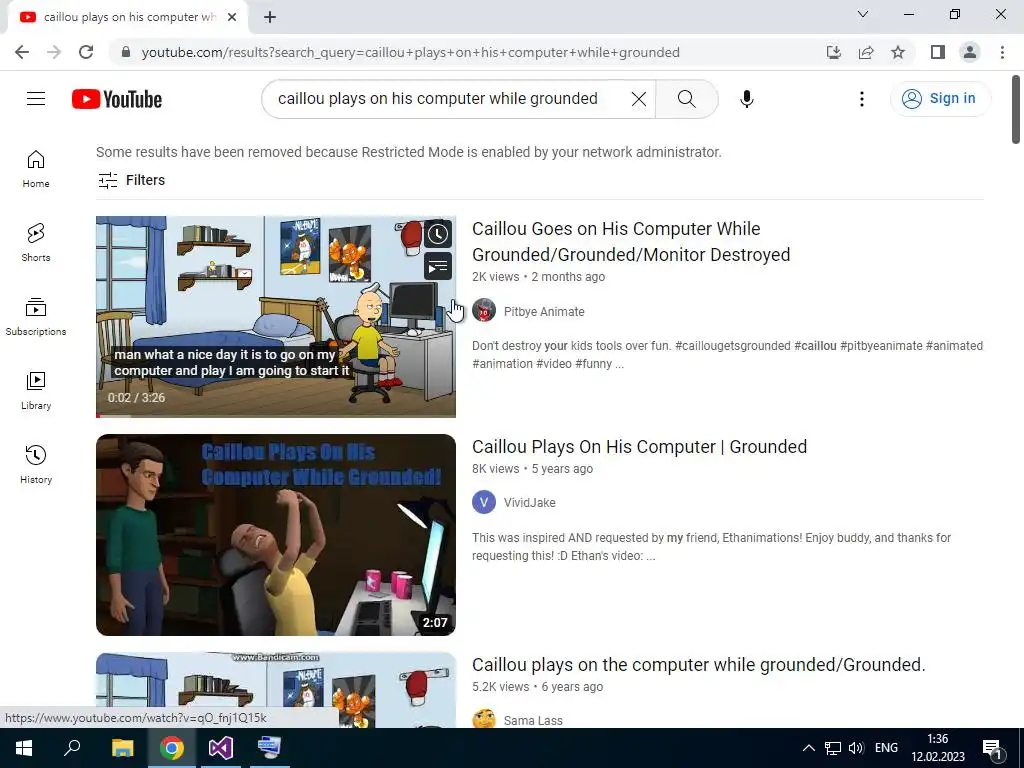Open the YouTube hamburger guide menu
The width and height of the screenshot is (1024, 768).
pos(36,99)
